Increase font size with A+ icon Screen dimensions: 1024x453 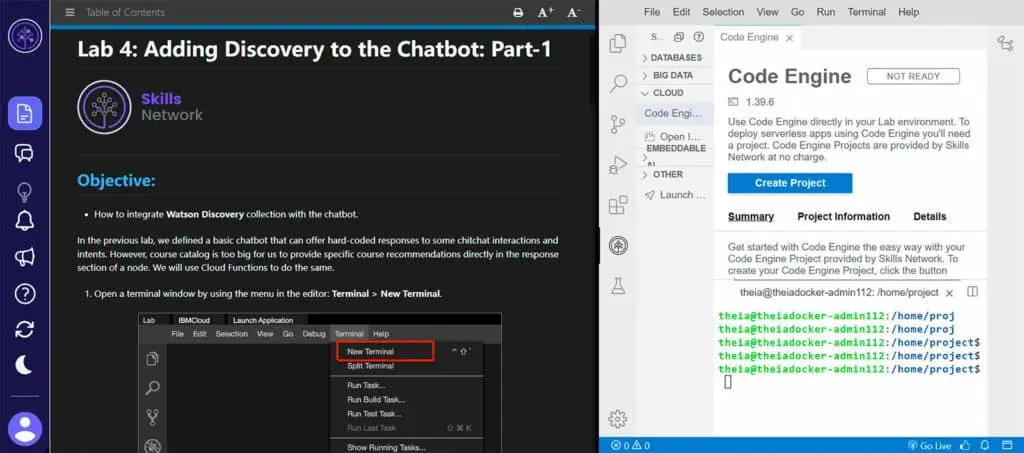coord(545,12)
